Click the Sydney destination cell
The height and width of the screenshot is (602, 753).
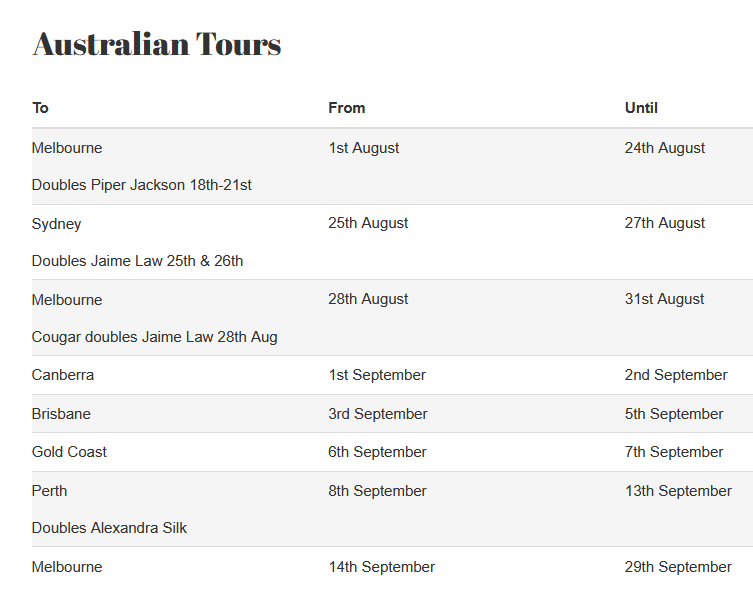[x=57, y=223]
